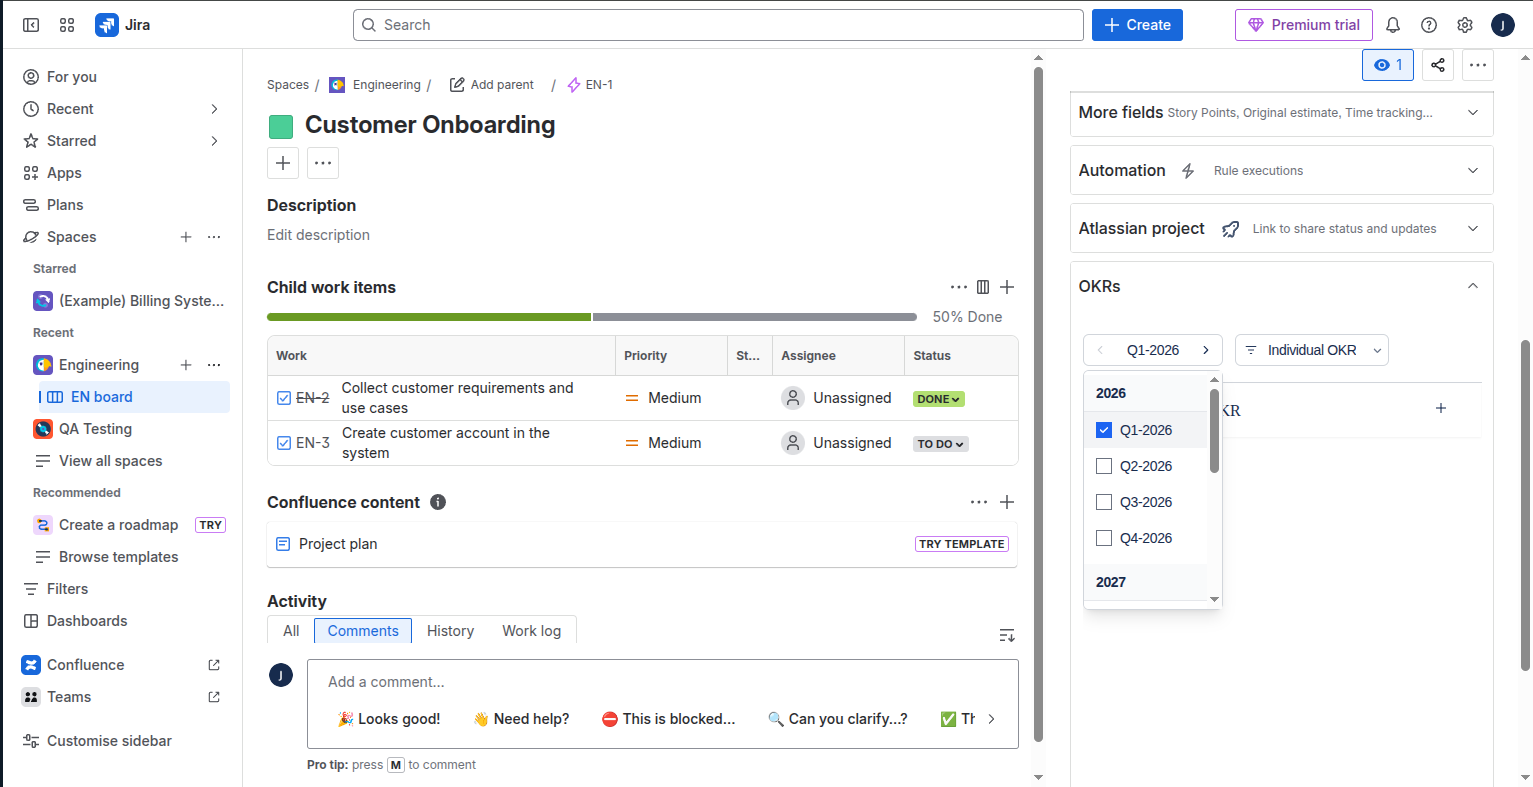Toggle the watch eye button
Screen dimensions: 1533x787
[1388, 65]
